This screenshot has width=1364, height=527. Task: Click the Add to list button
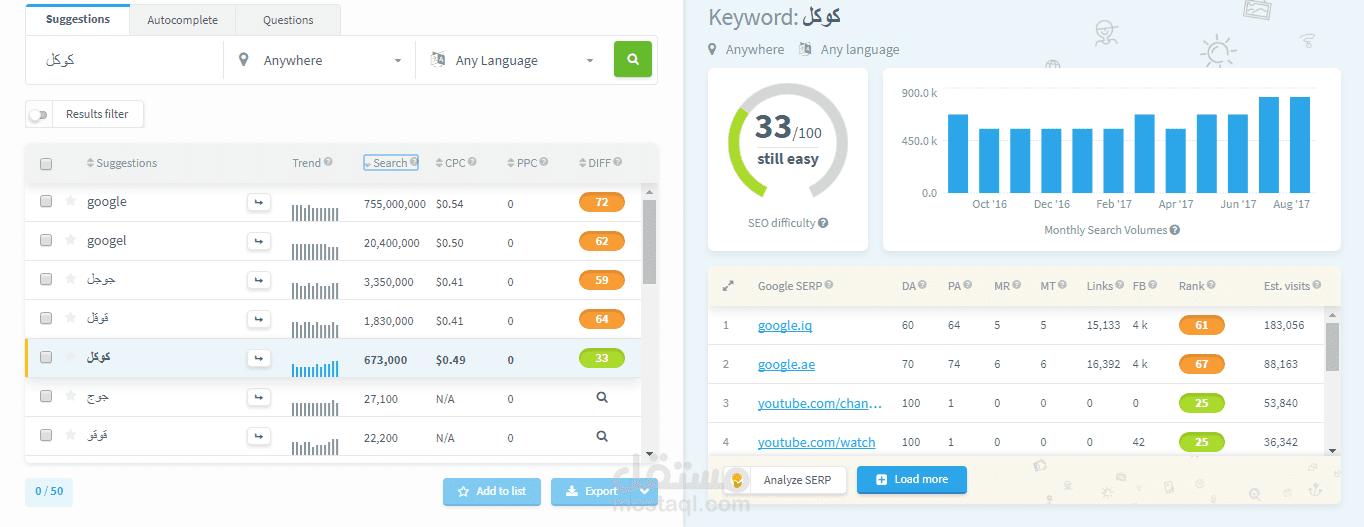492,491
